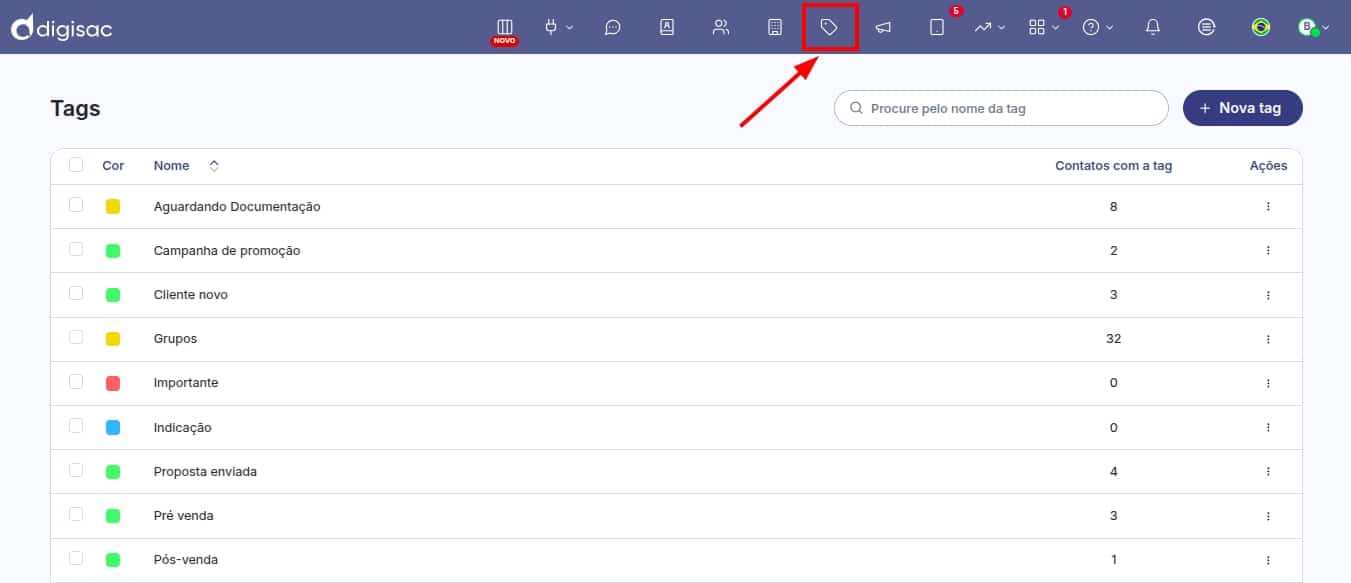Screen dimensions: 1351x583
Task: Open the contacts address book icon
Action: point(667,28)
